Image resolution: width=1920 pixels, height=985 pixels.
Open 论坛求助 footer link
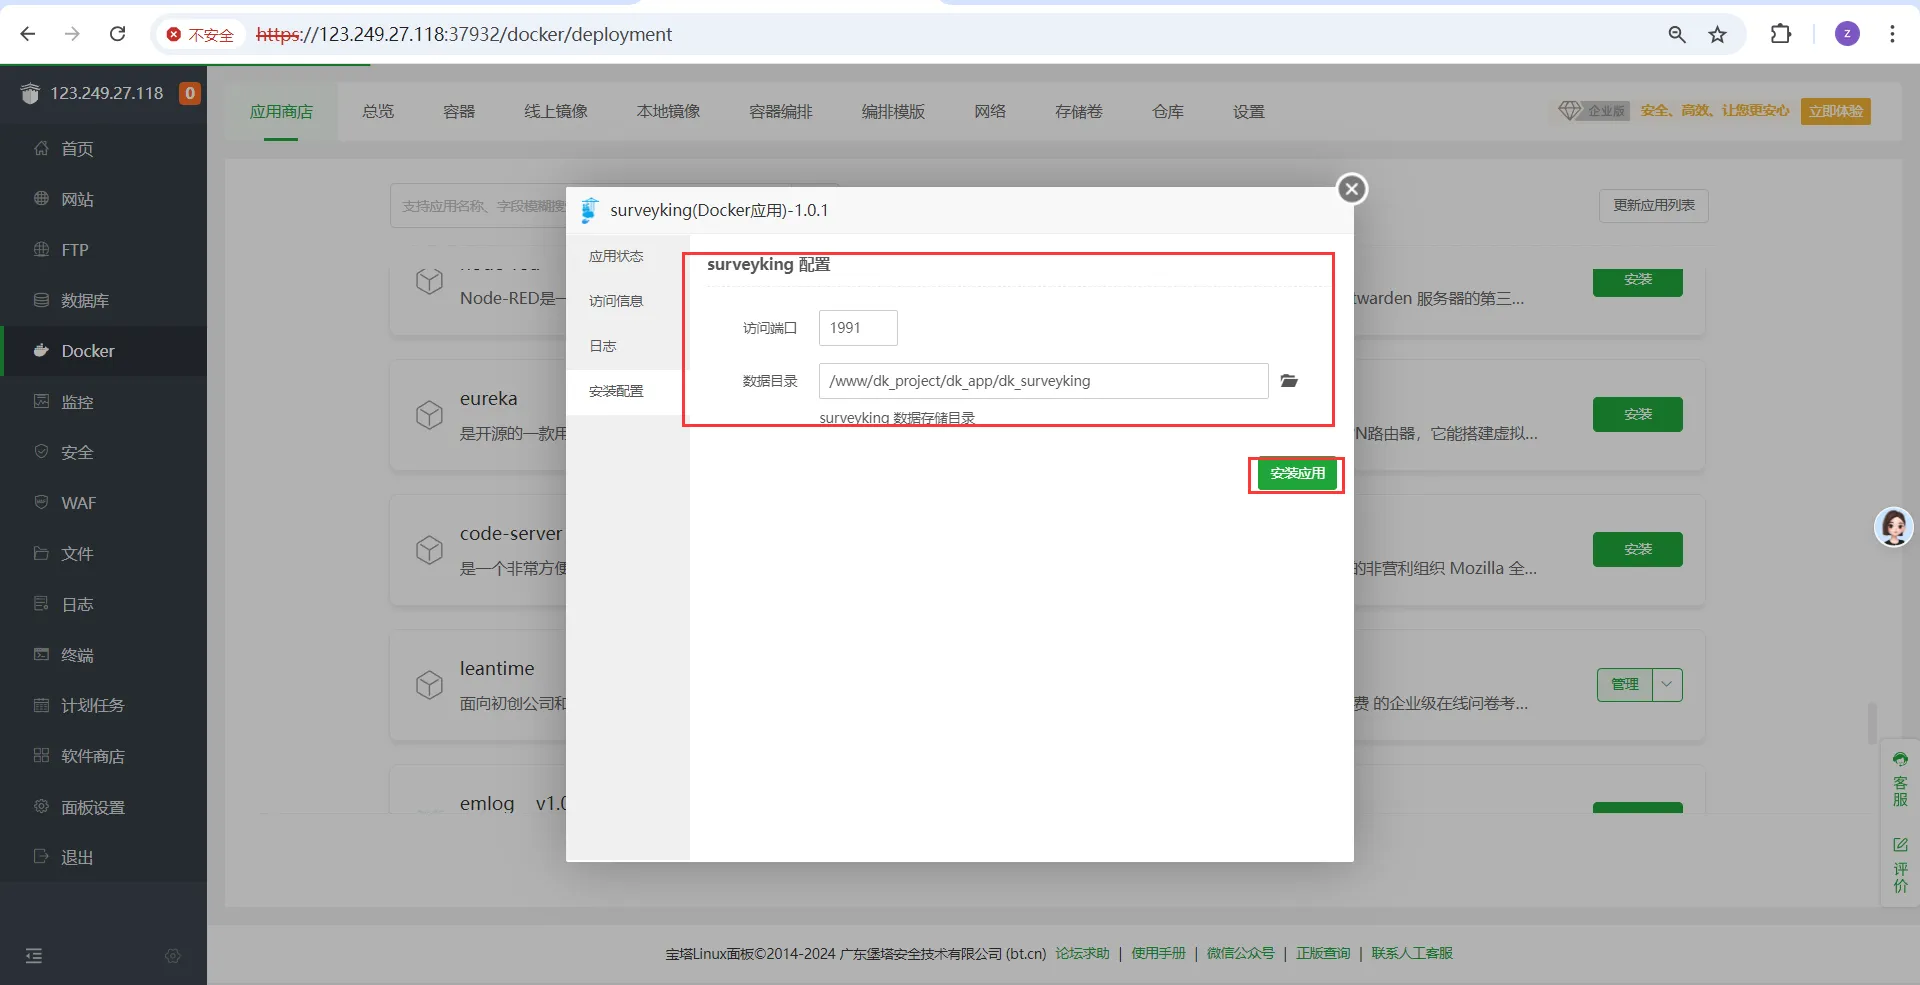click(1082, 954)
